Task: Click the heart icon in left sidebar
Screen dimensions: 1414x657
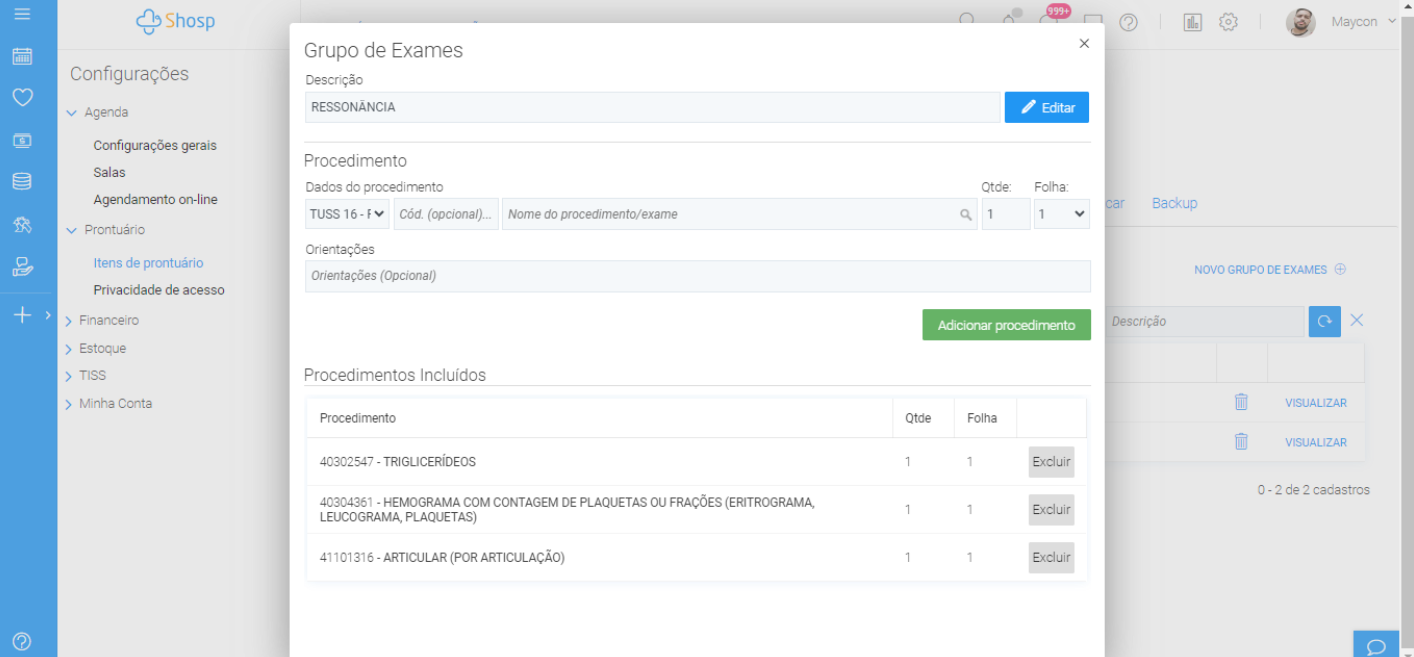Action: [22, 97]
